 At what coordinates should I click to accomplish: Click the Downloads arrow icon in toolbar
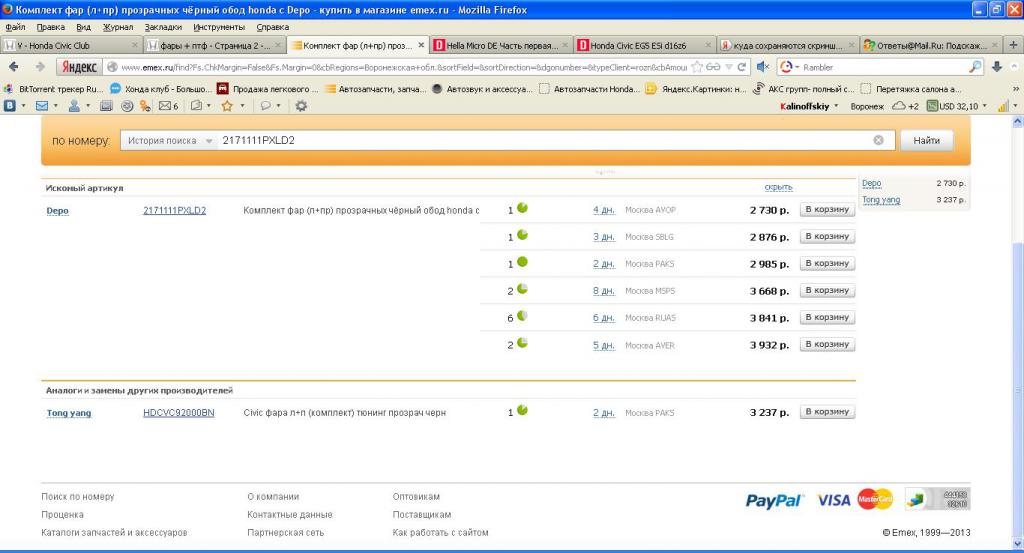tap(997, 67)
